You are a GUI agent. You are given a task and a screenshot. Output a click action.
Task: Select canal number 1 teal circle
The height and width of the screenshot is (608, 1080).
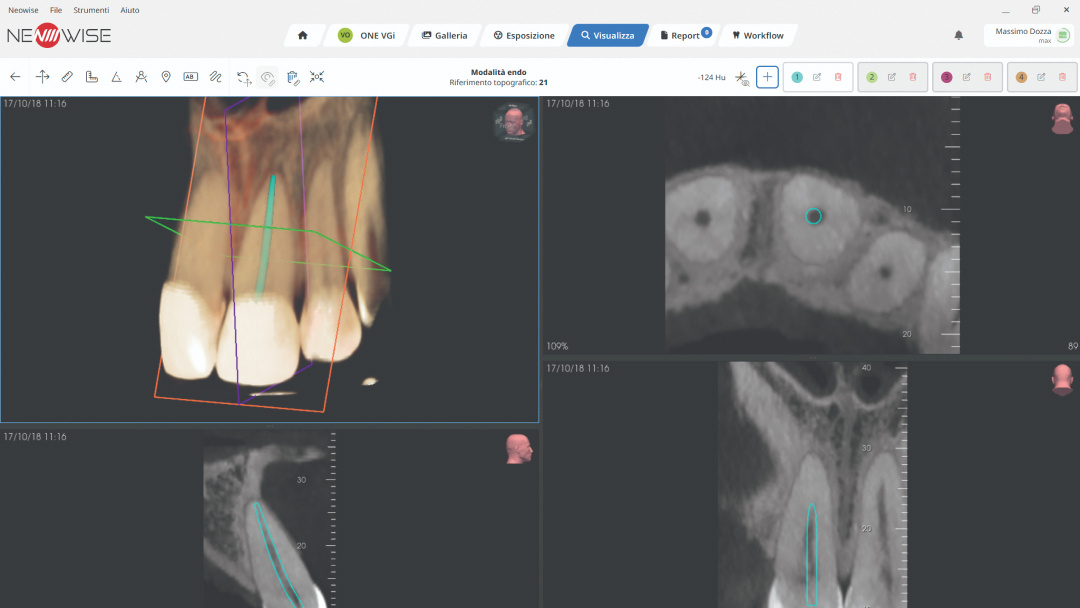[x=797, y=77]
